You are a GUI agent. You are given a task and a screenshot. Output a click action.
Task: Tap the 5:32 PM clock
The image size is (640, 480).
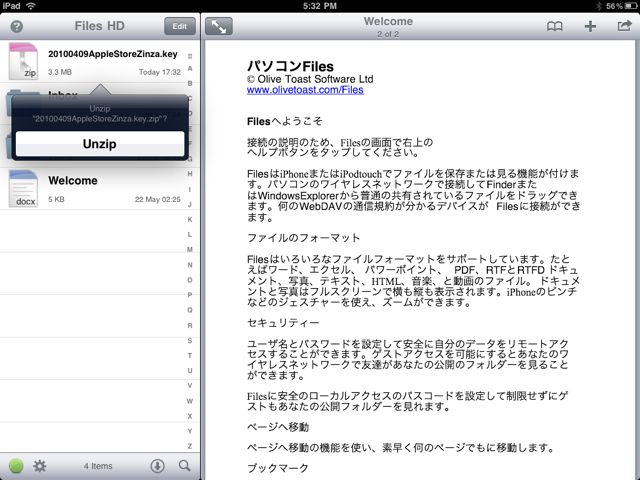coord(320,6)
